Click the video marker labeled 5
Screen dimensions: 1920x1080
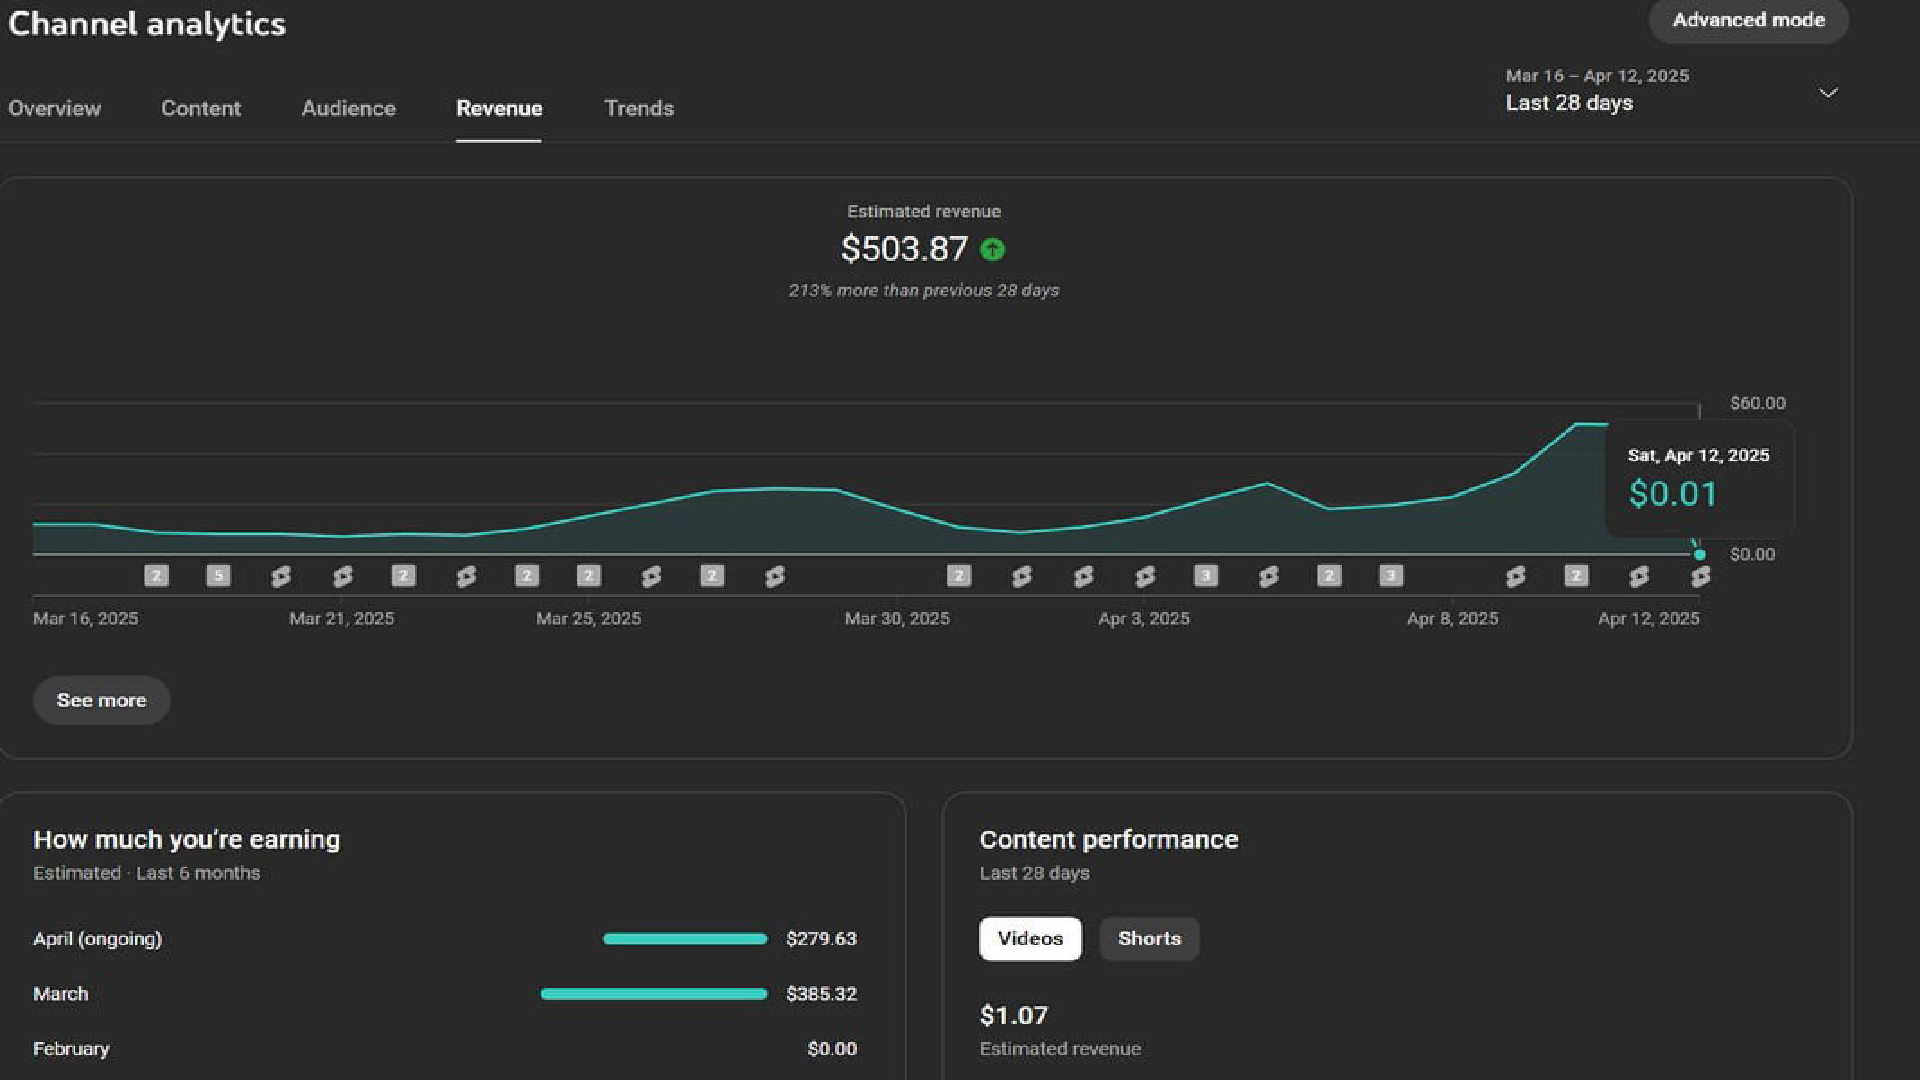218,576
